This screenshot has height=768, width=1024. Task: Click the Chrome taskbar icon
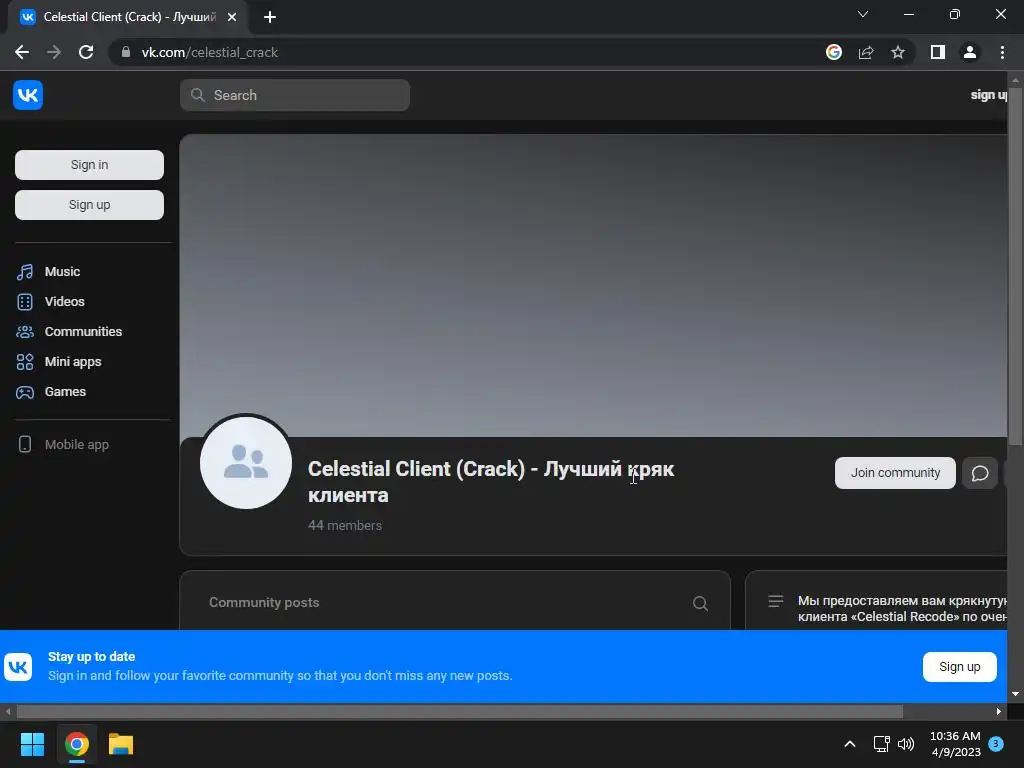(76, 744)
